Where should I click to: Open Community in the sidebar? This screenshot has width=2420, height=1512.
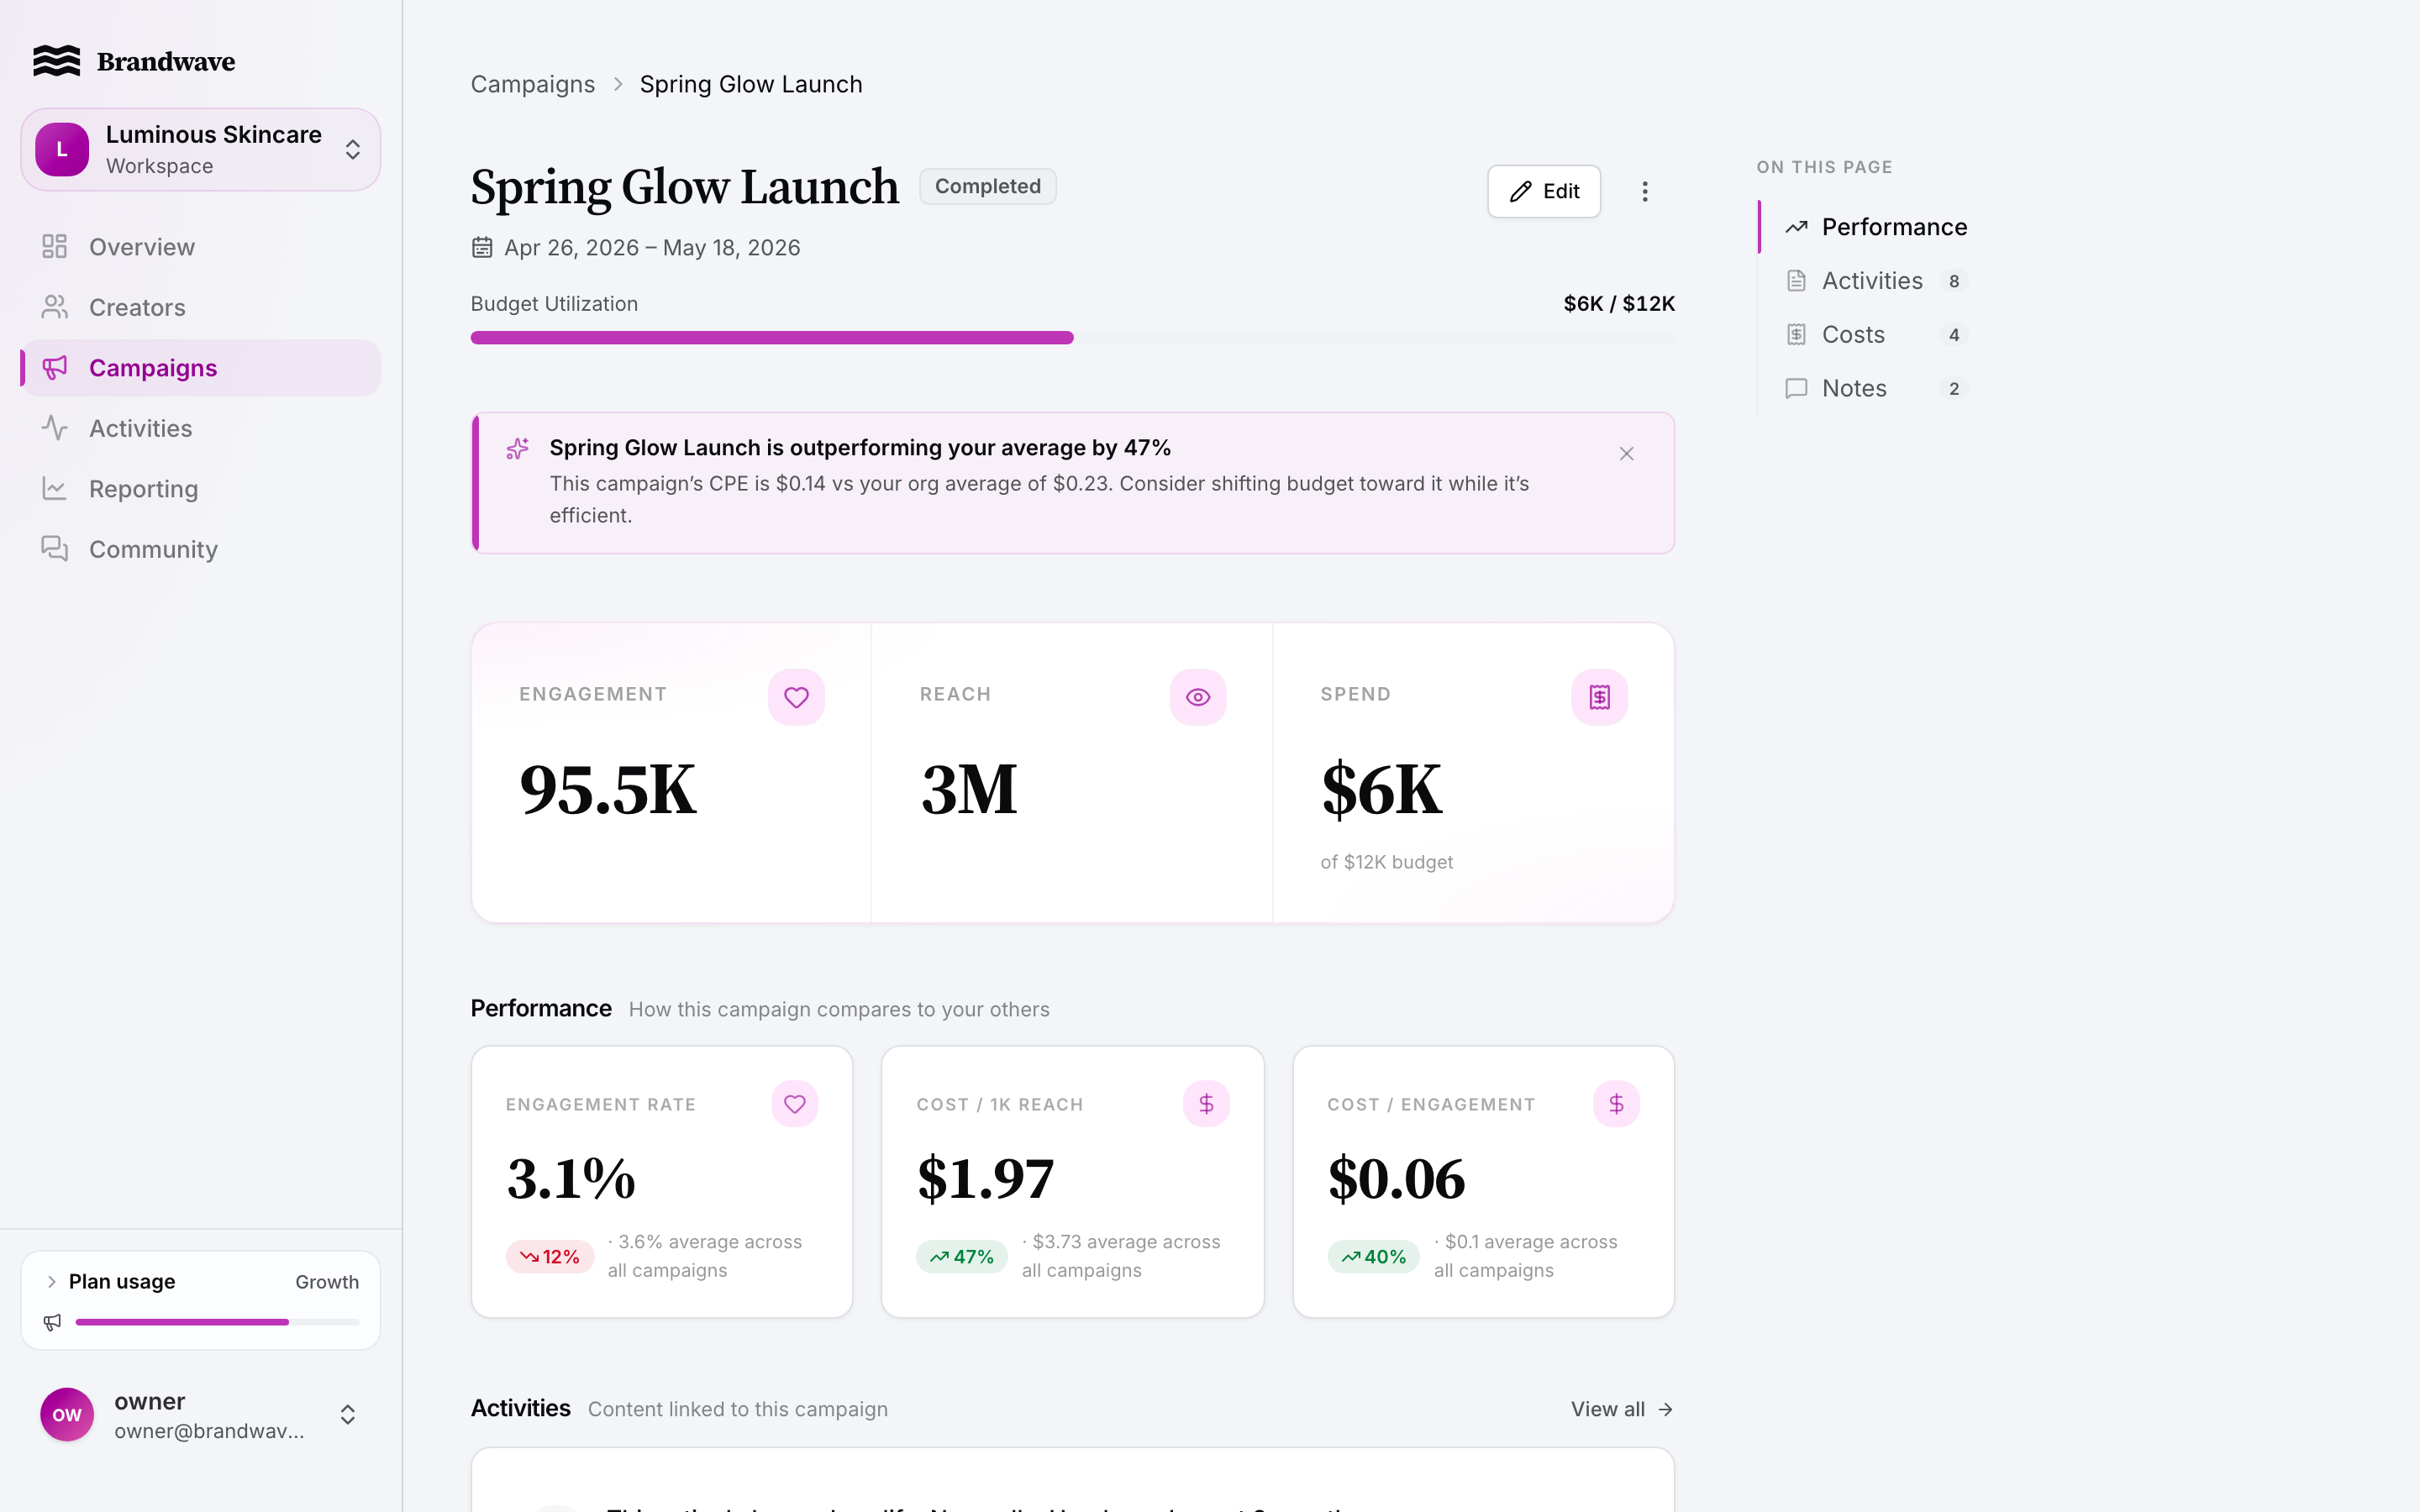click(200, 549)
